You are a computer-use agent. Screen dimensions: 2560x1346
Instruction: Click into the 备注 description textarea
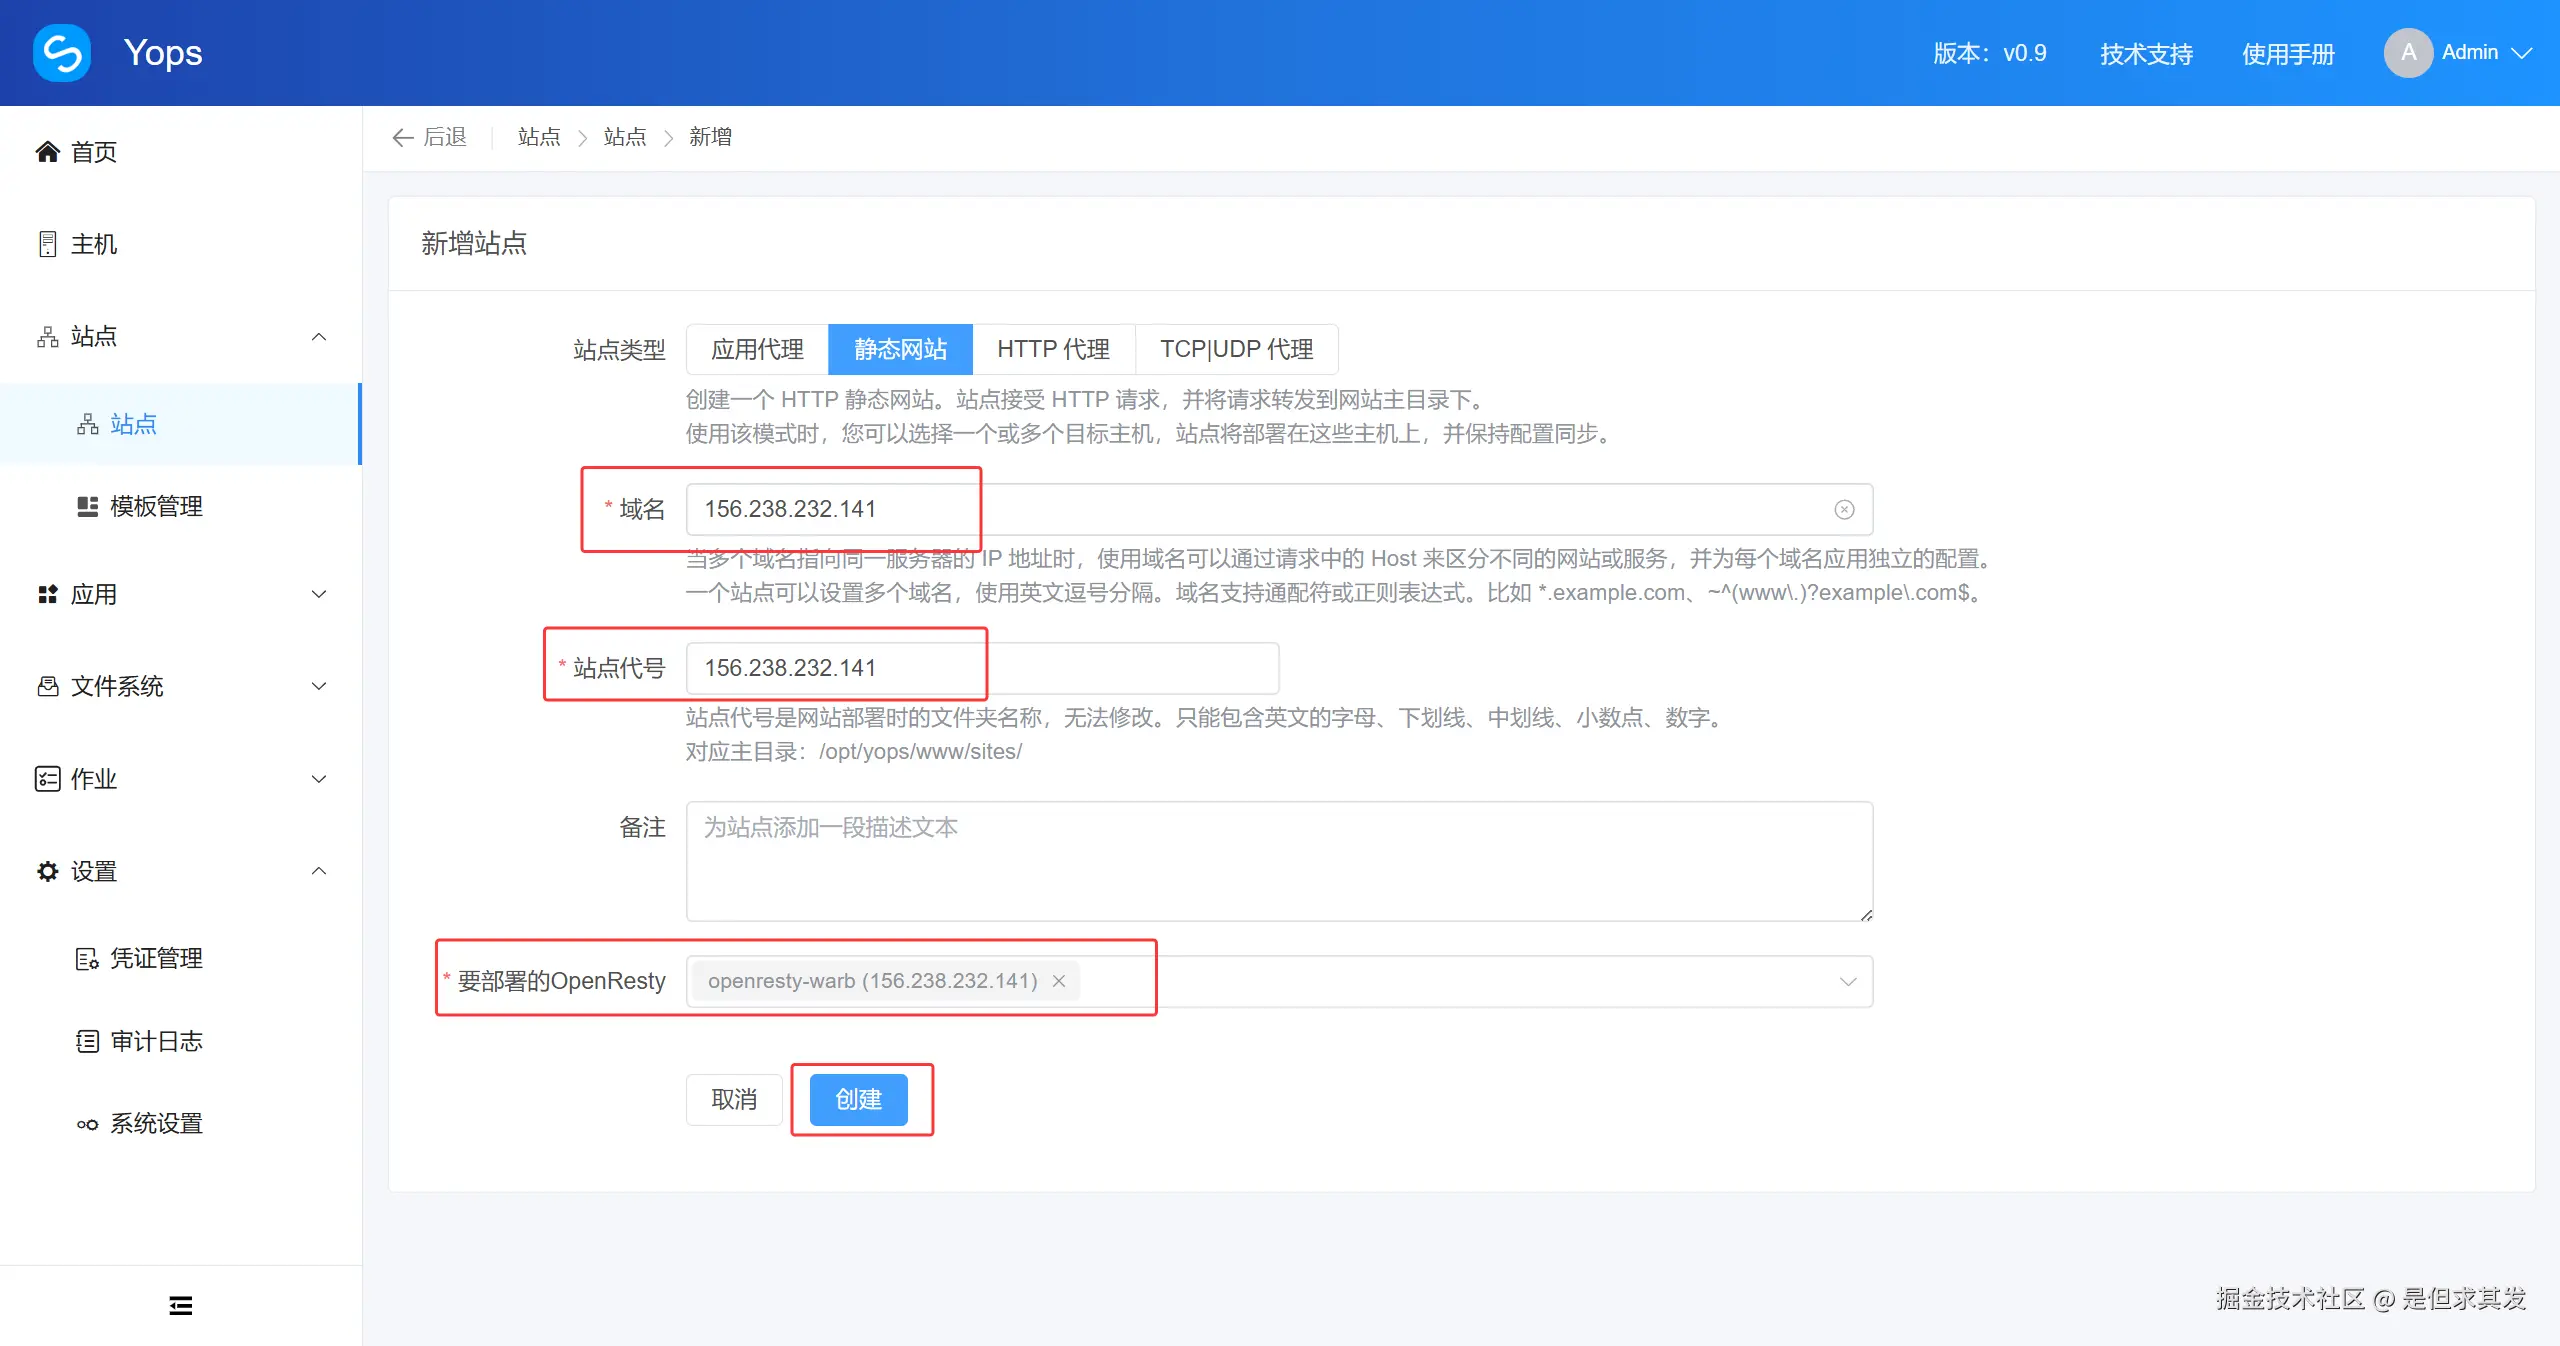tap(1278, 861)
